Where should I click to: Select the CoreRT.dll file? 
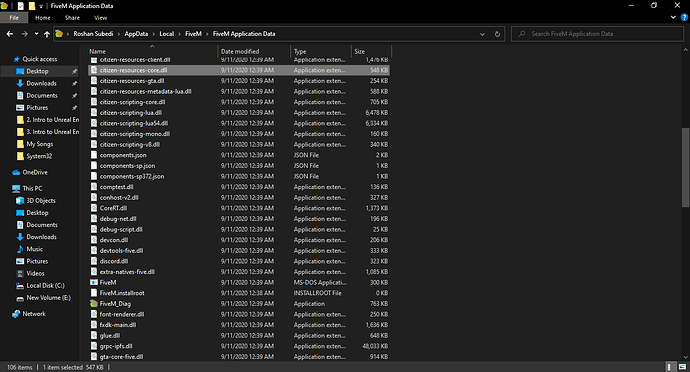[x=239, y=208]
